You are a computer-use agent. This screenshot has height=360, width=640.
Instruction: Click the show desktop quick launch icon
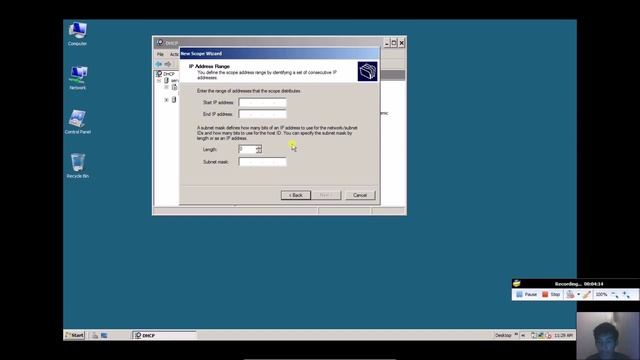104,336
